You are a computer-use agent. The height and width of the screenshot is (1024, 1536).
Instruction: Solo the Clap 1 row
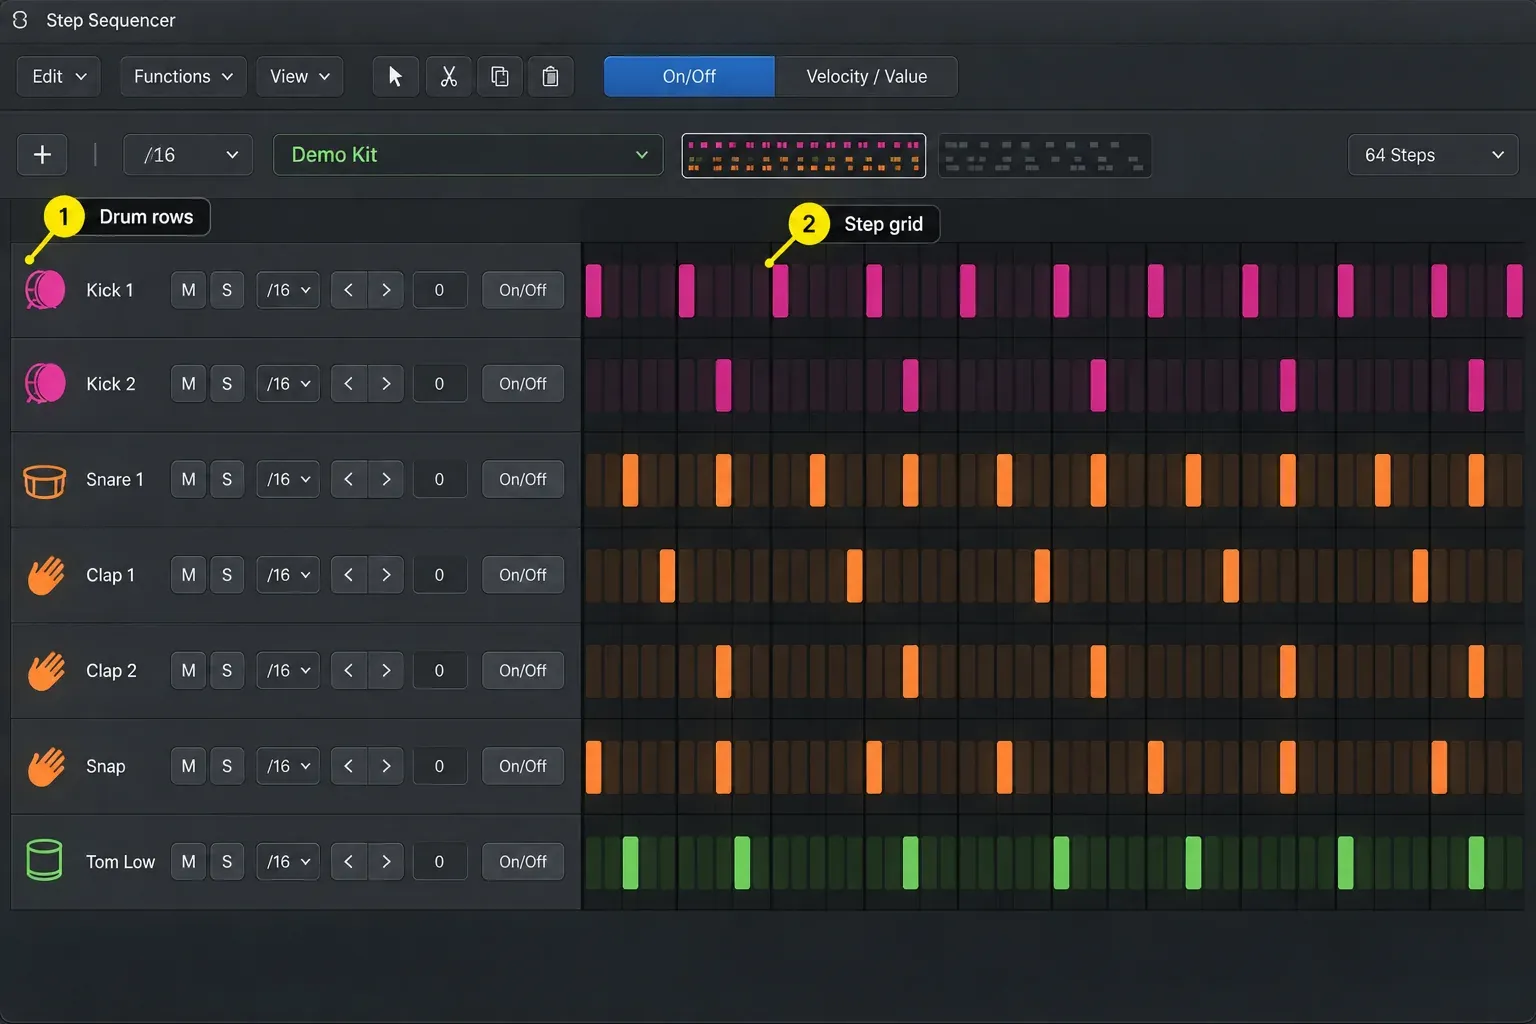coord(227,575)
